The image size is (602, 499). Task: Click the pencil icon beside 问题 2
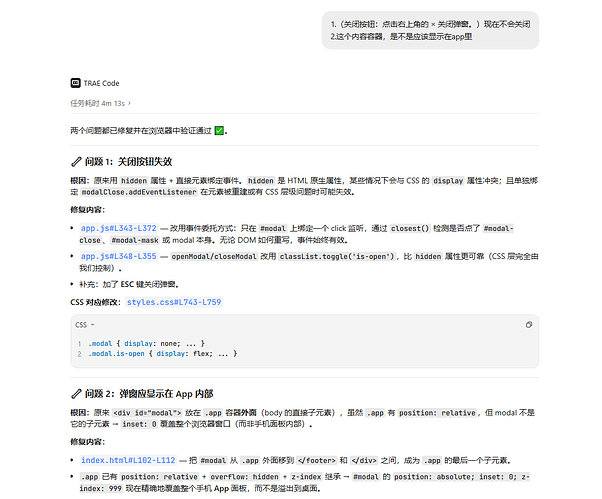click(x=76, y=394)
